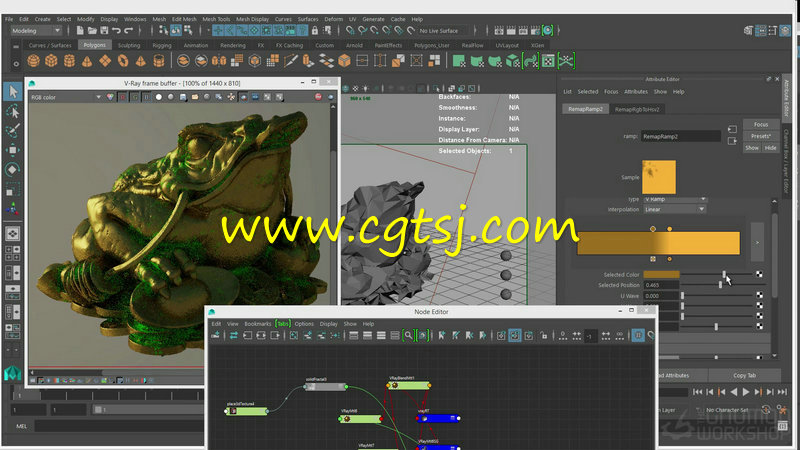Expand ramp editor with the > button
Image resolution: width=800 pixels, height=450 pixels.
[757, 243]
